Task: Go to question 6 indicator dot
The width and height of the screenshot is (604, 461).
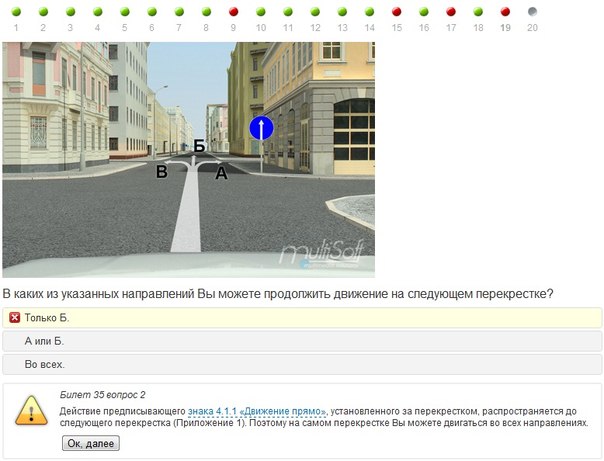Action: (152, 12)
